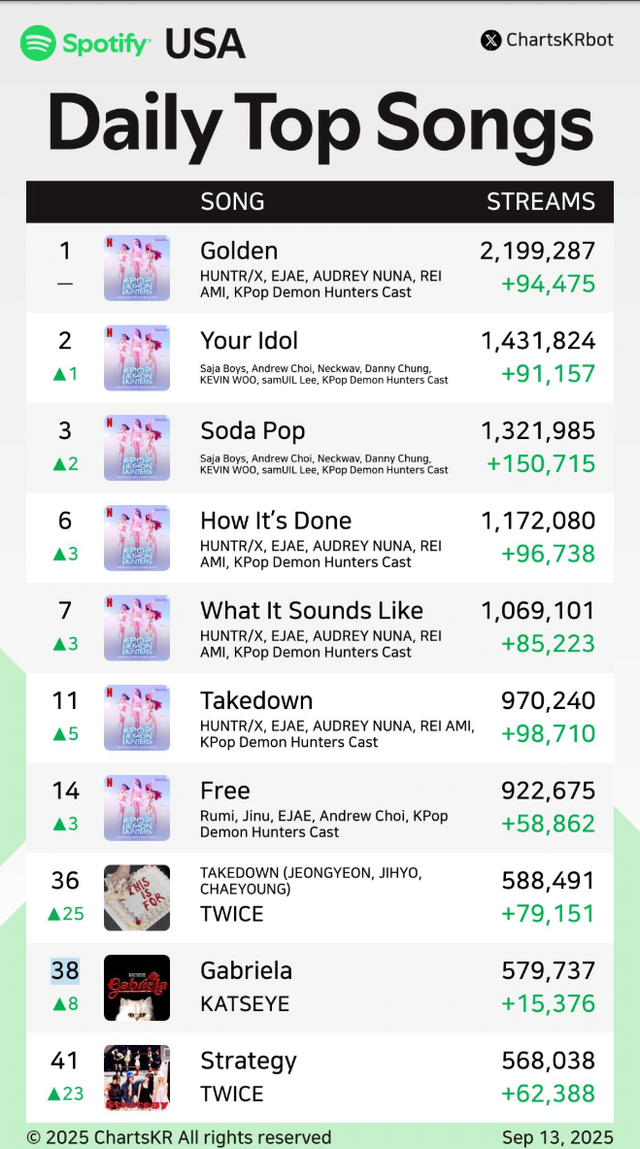Viewport: 640px width, 1149px height.
Task: Click the up arrow beside rank change 25
Action: (54, 914)
